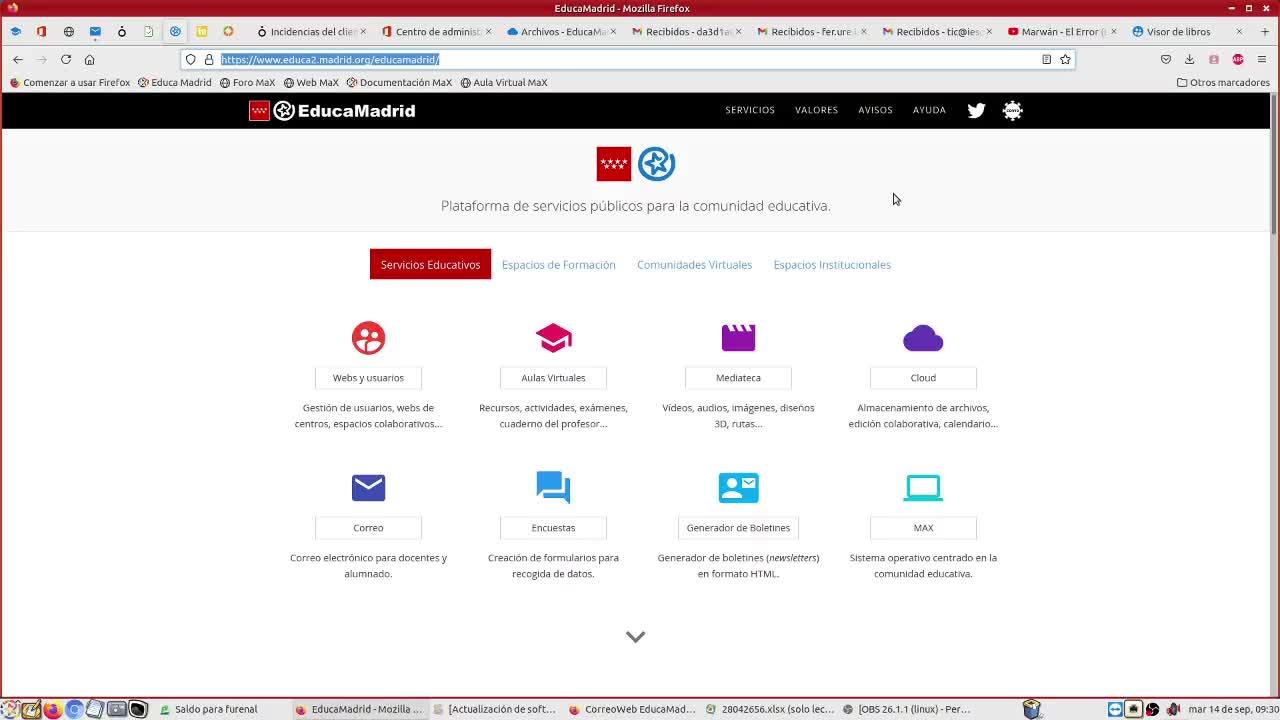The height and width of the screenshot is (720, 1280).
Task: Open the Mediateca clapperboard icon
Action: click(738, 338)
